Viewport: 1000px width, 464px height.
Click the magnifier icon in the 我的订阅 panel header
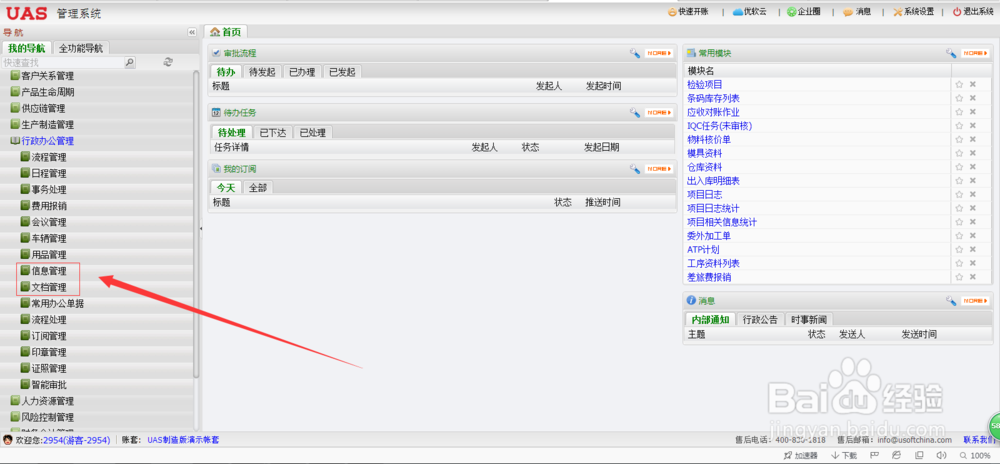click(x=635, y=169)
